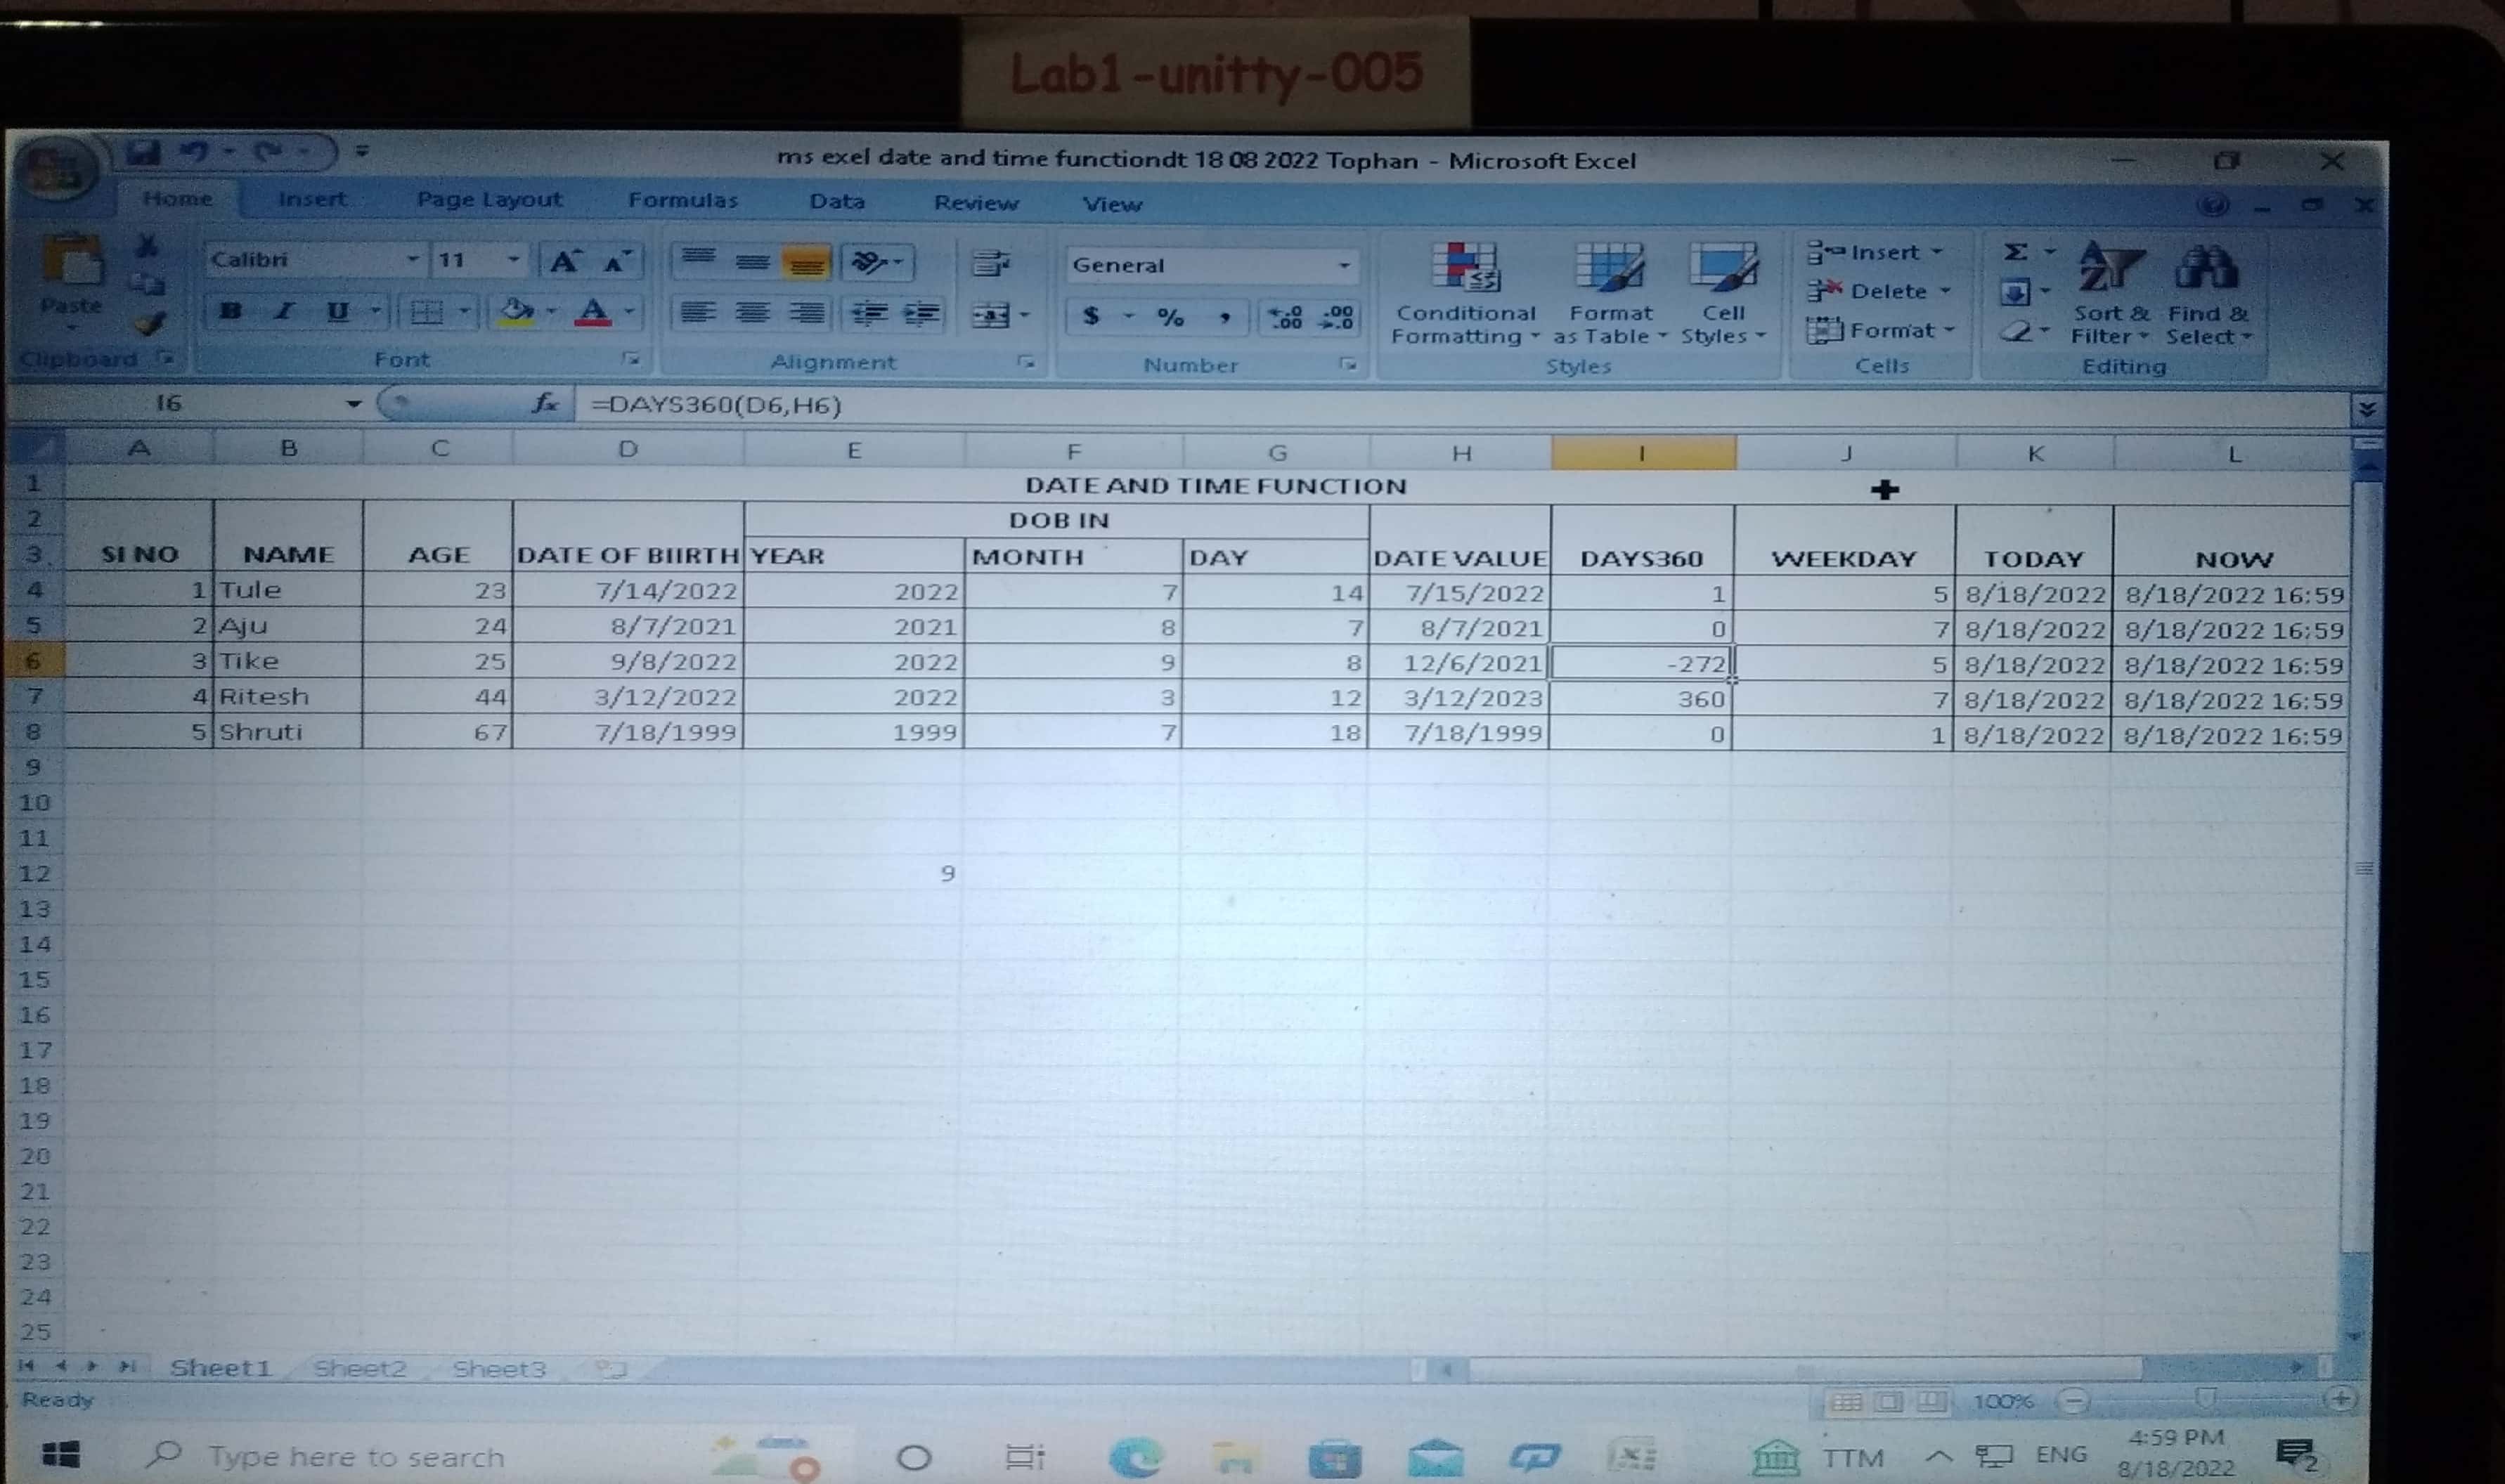Open Sheet2 worksheet tab
This screenshot has width=2505, height=1484.
[360, 1368]
